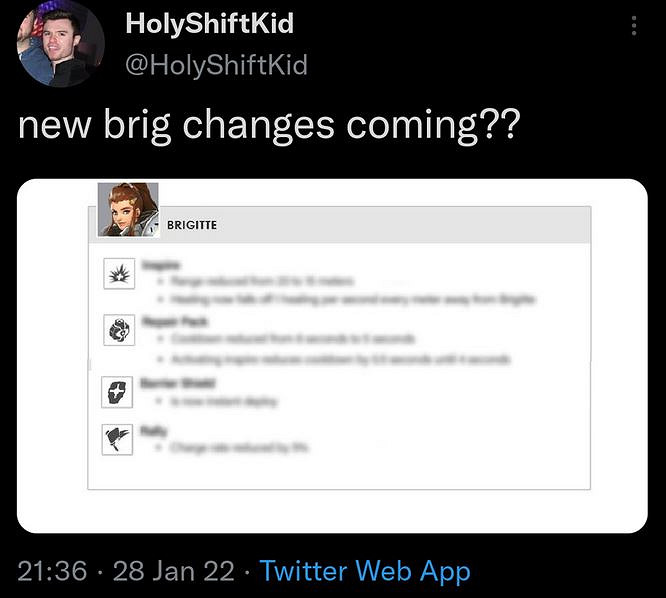Click the 21:36 tweet timestamp

click(52, 571)
